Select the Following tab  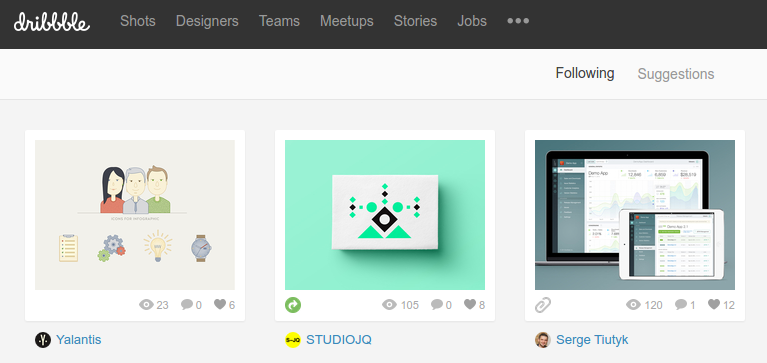pos(585,73)
